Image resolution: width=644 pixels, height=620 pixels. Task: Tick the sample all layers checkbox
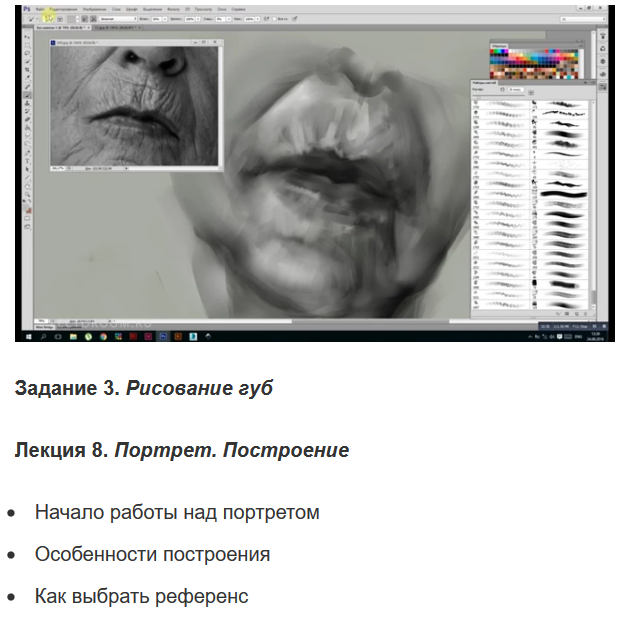tap(274, 19)
